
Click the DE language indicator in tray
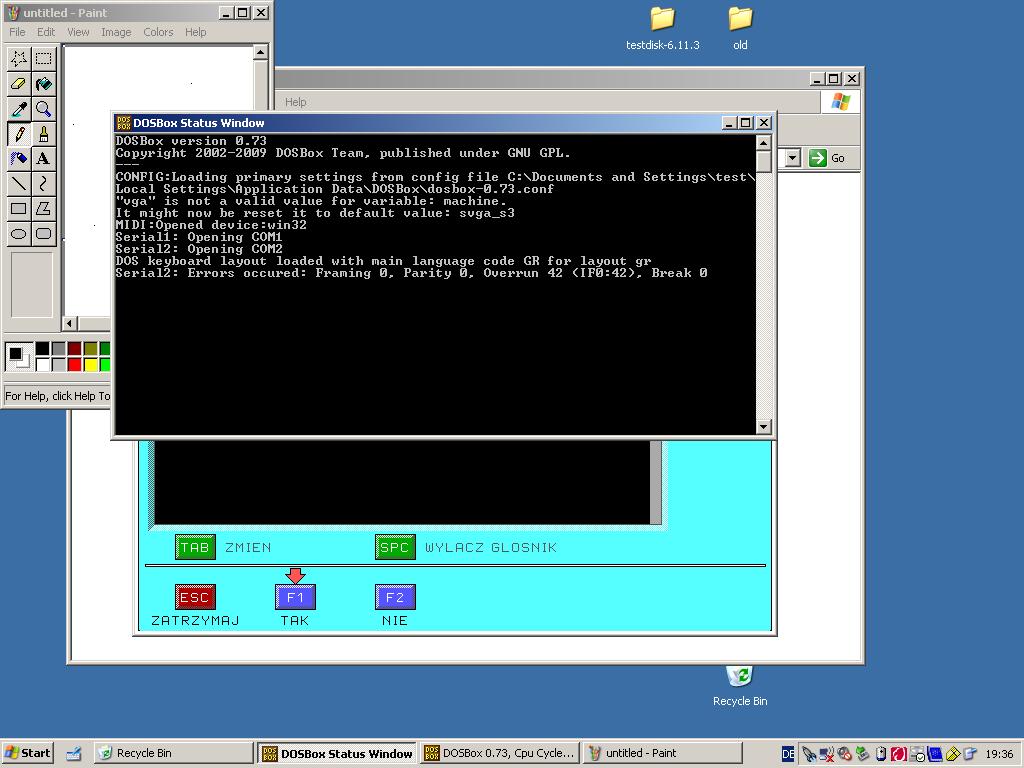pos(788,754)
